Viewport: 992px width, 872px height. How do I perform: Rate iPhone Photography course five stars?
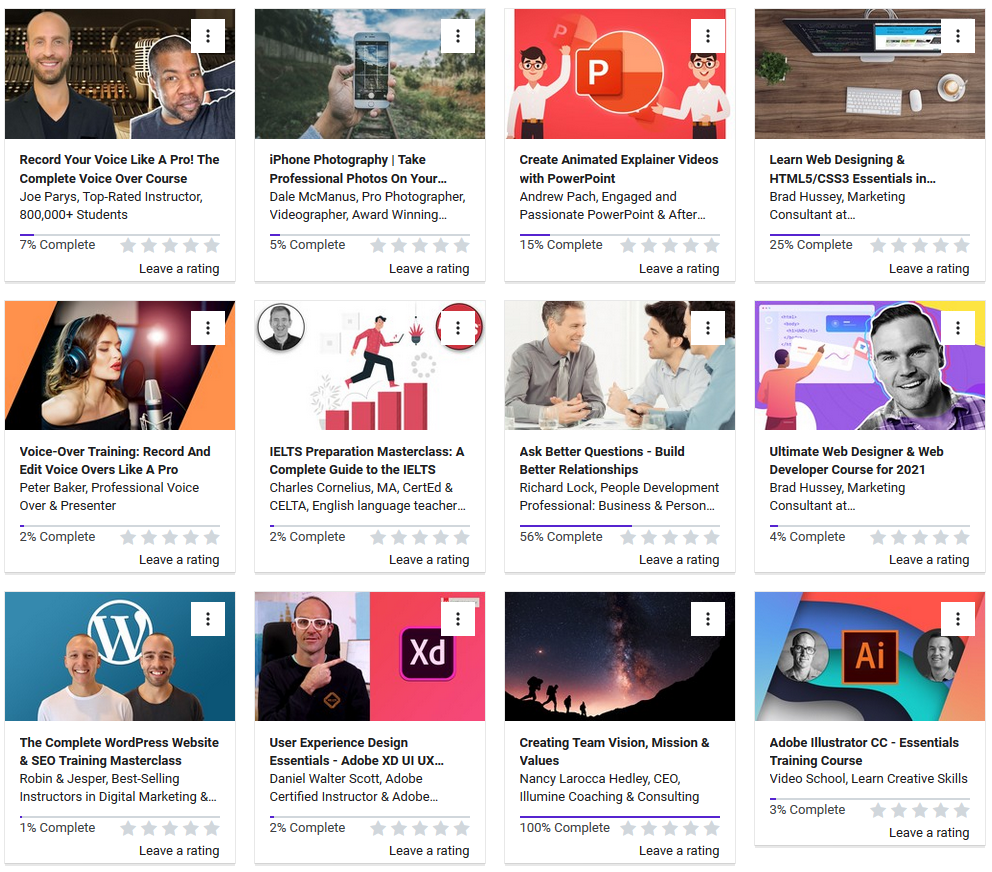461,245
